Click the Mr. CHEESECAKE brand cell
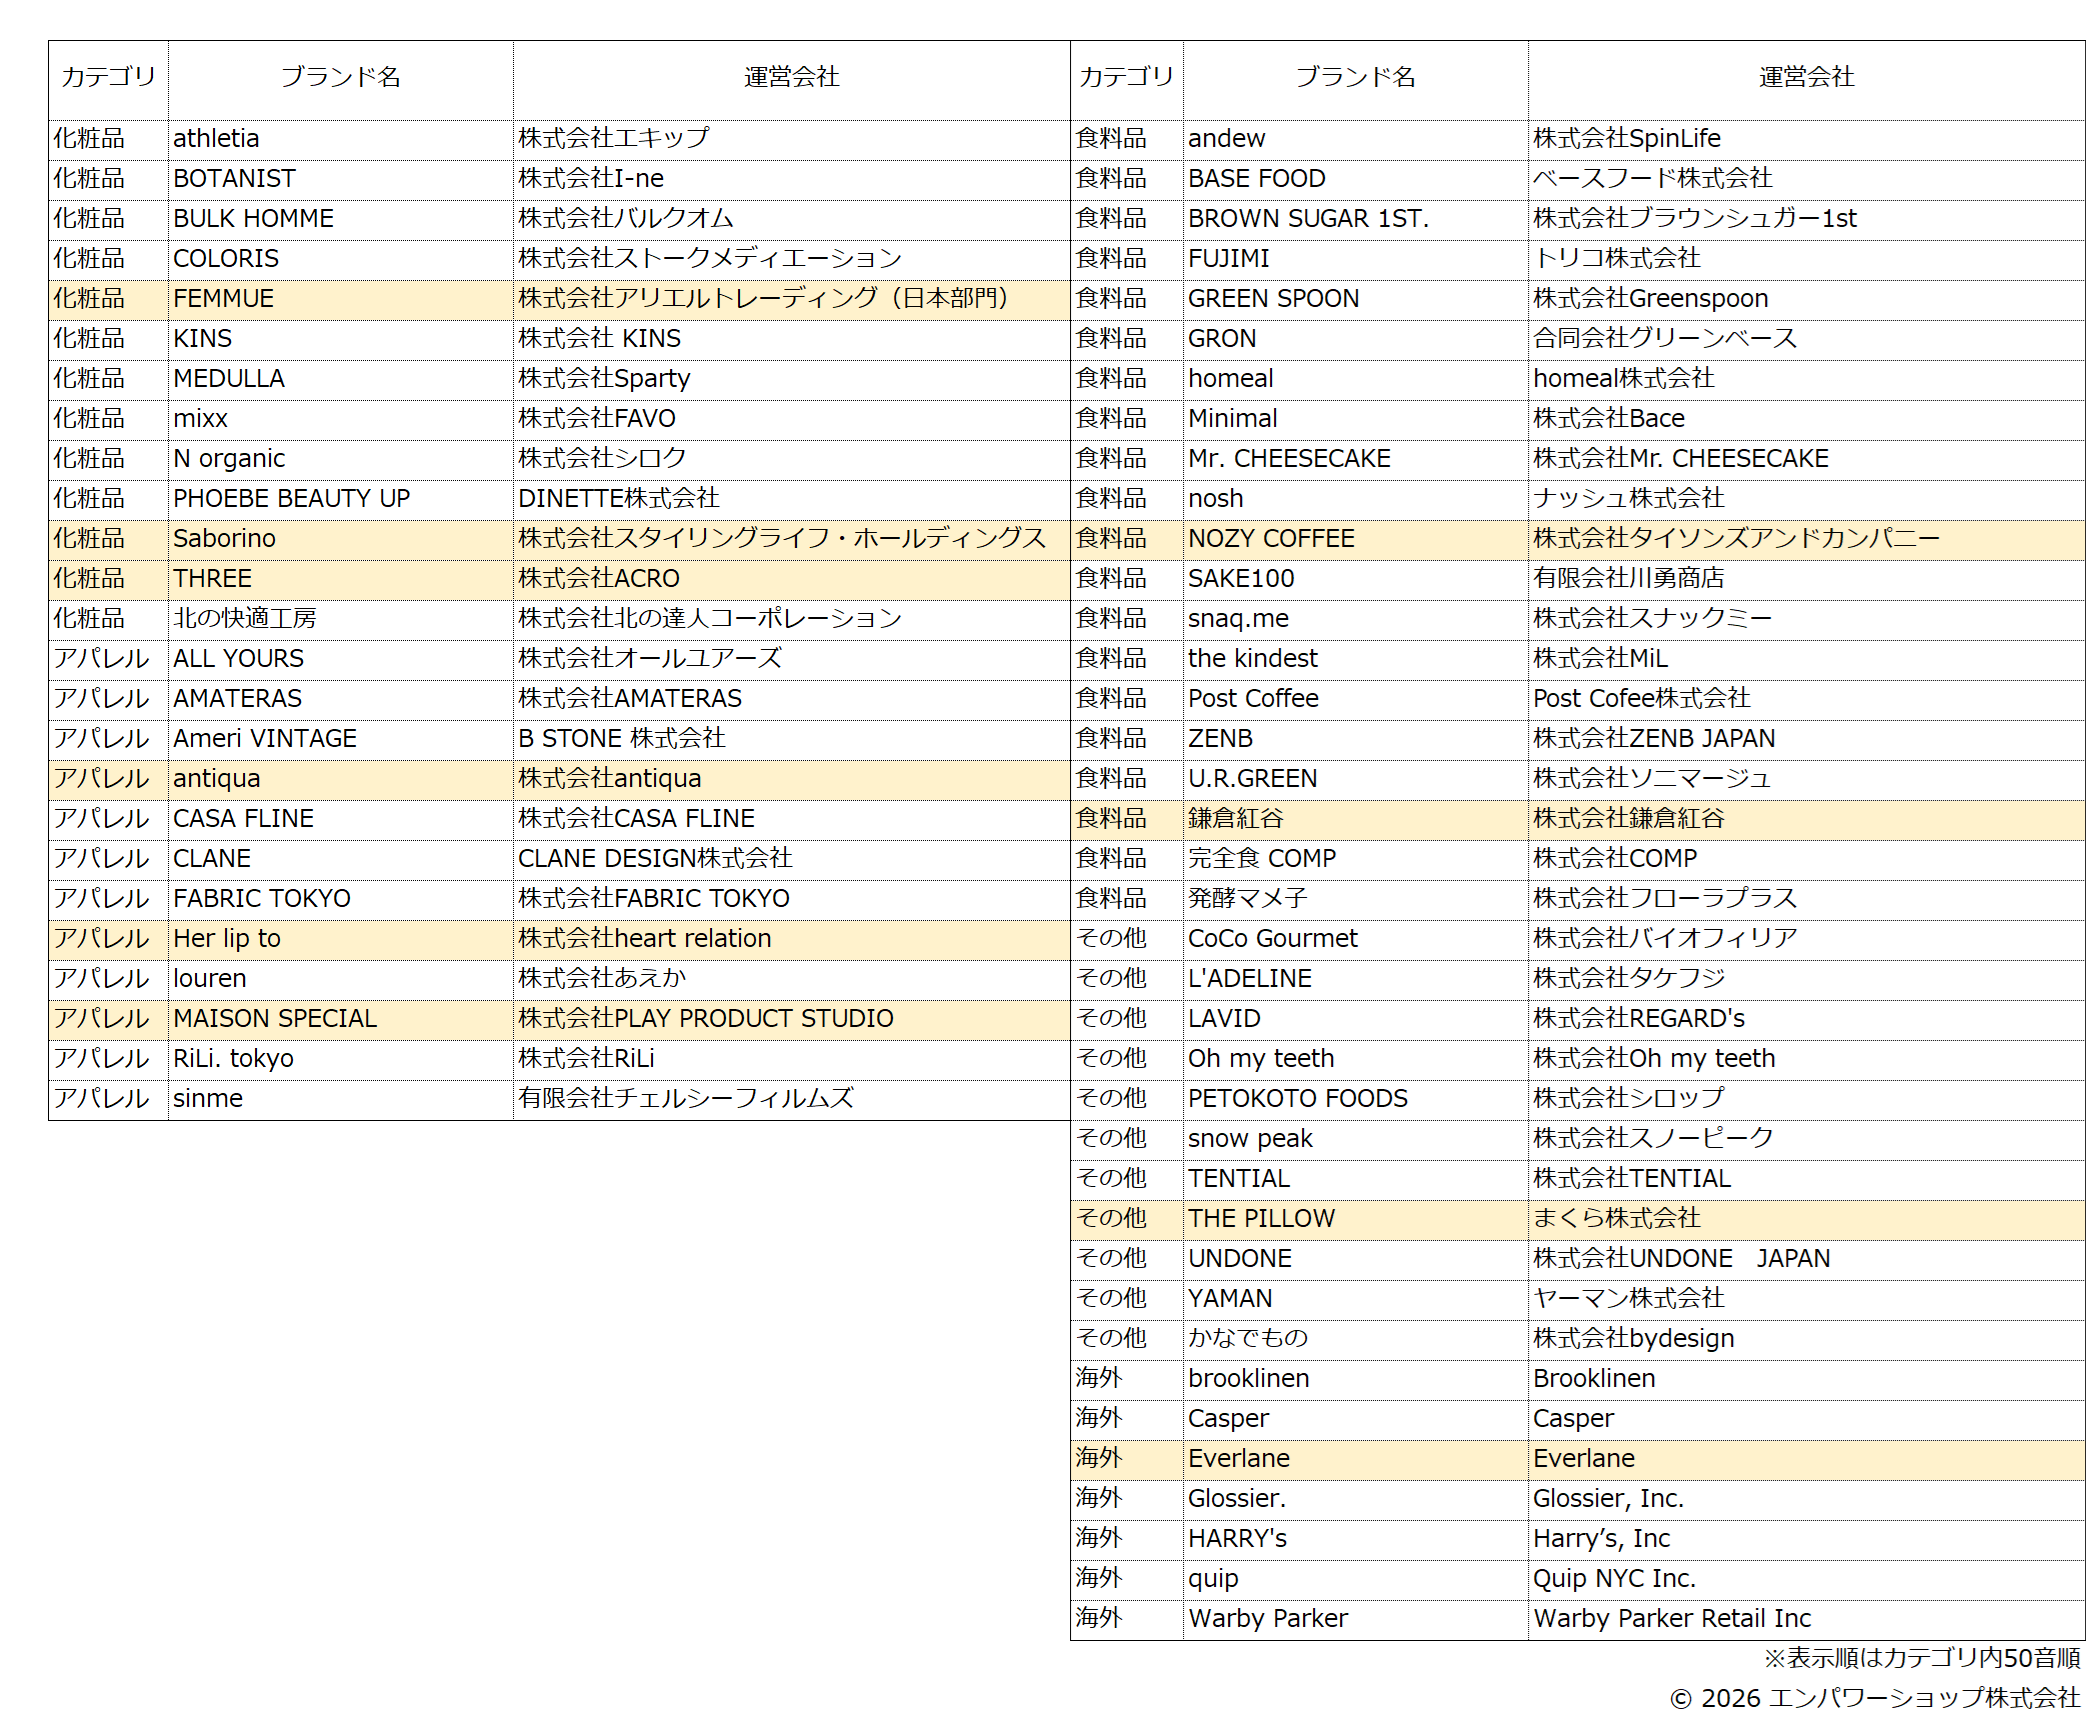2086x1721 pixels. 1289,459
